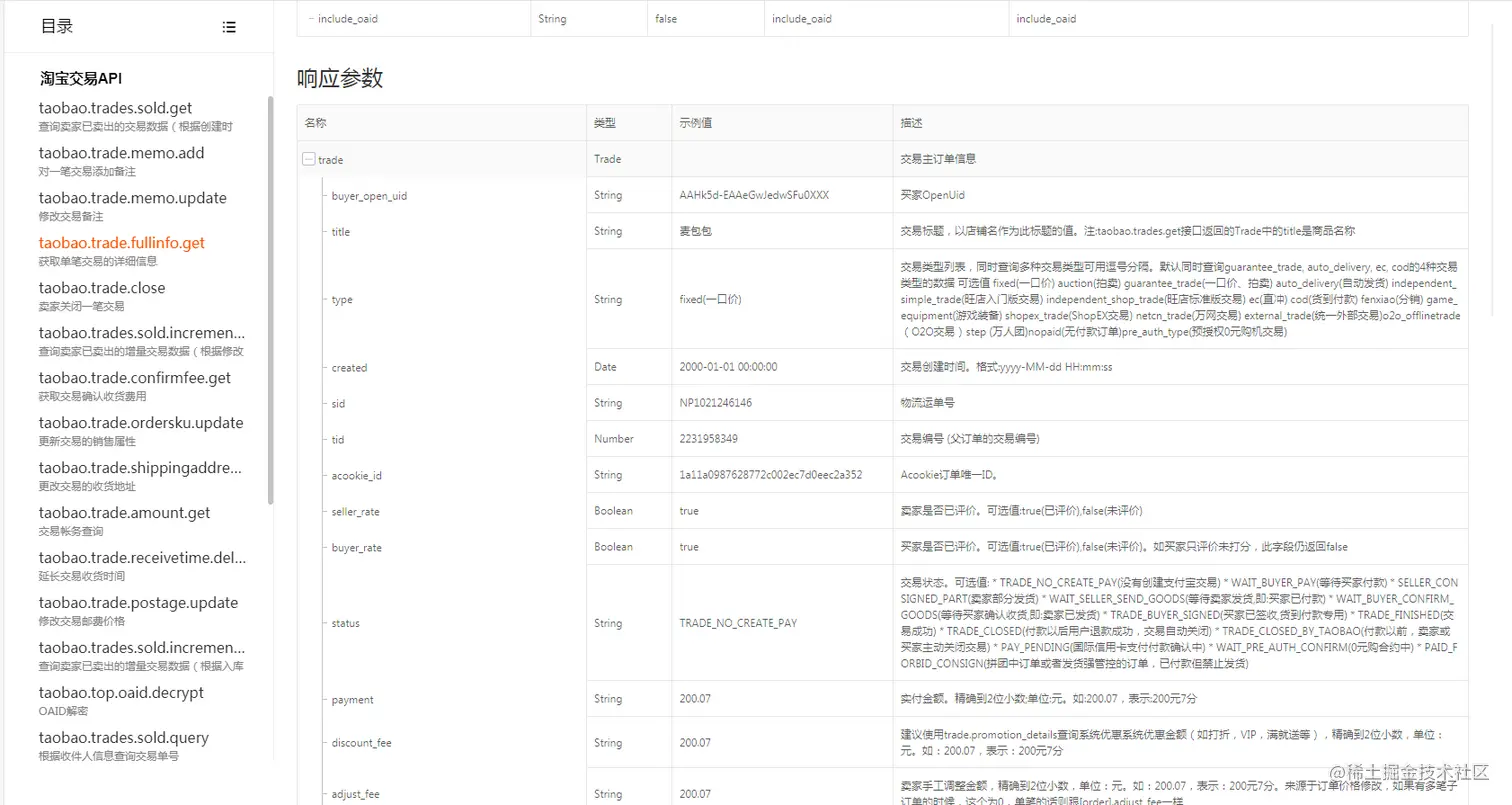The height and width of the screenshot is (805, 1512).
Task: Click the acookie_id field name
Action: click(357, 476)
